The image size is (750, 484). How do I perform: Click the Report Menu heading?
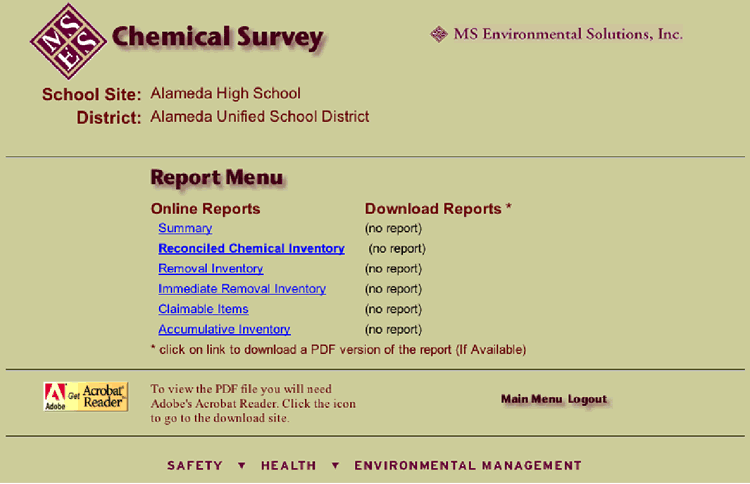click(217, 178)
